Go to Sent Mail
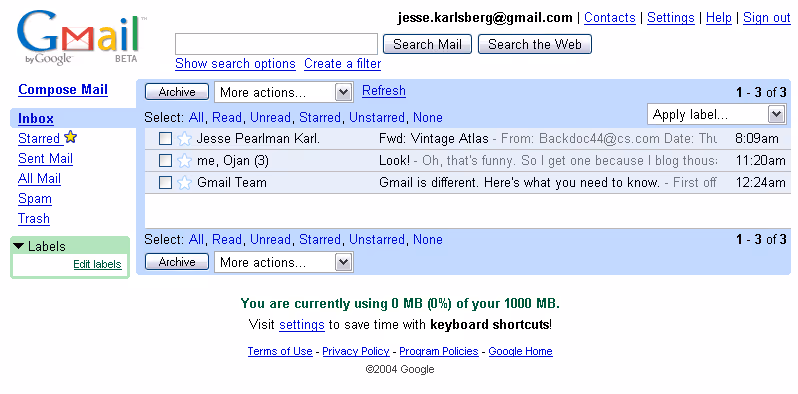 point(45,158)
